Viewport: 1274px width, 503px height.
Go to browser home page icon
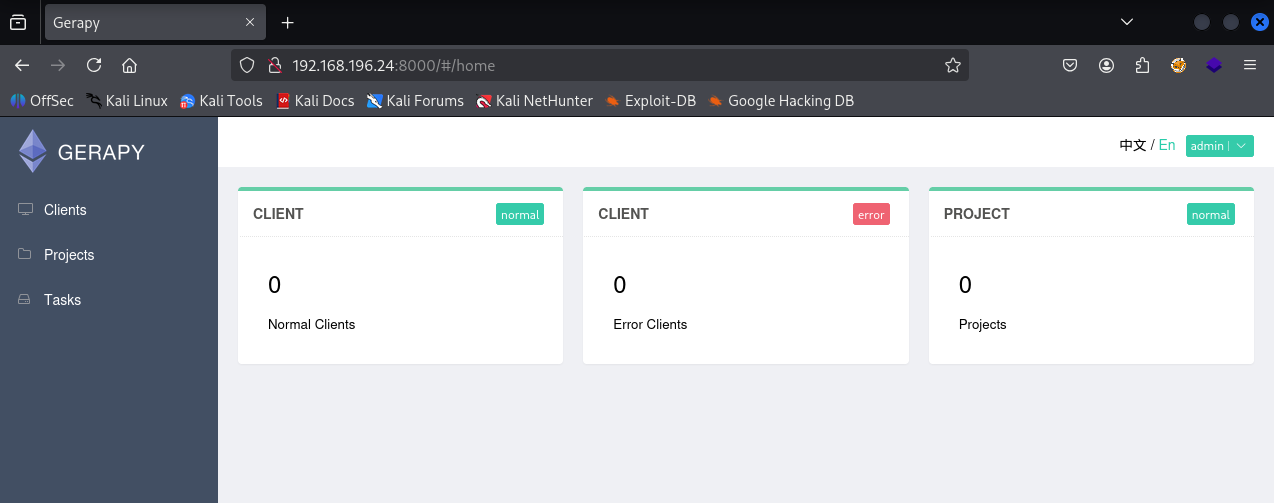click(129, 65)
